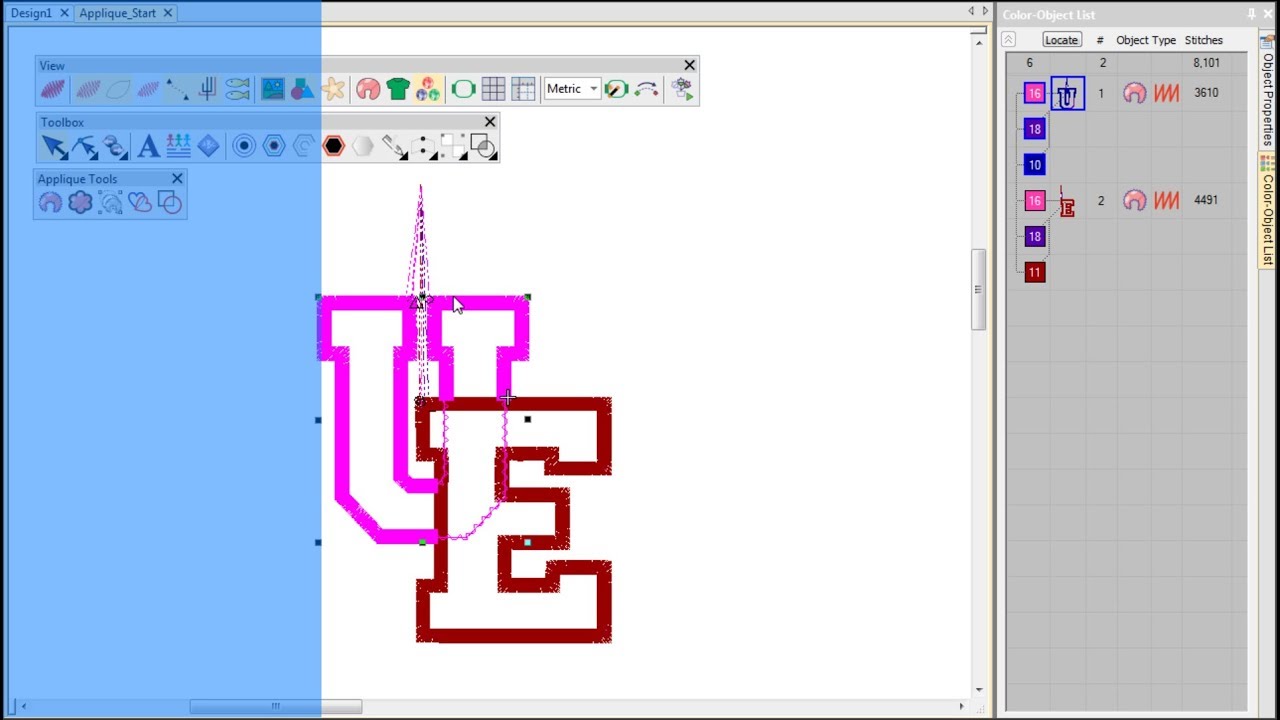1280x720 pixels.
Task: Click the needle points fork icon
Action: pyautogui.click(x=208, y=90)
